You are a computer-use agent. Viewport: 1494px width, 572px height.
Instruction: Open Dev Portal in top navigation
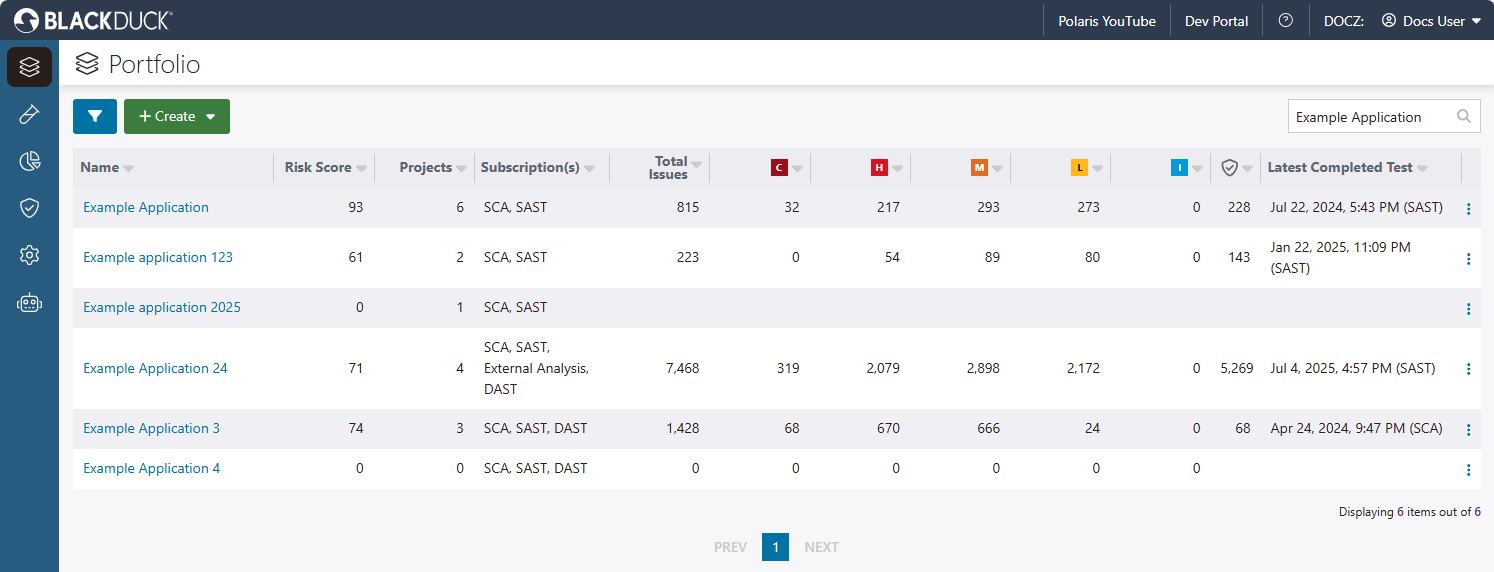[1216, 20]
